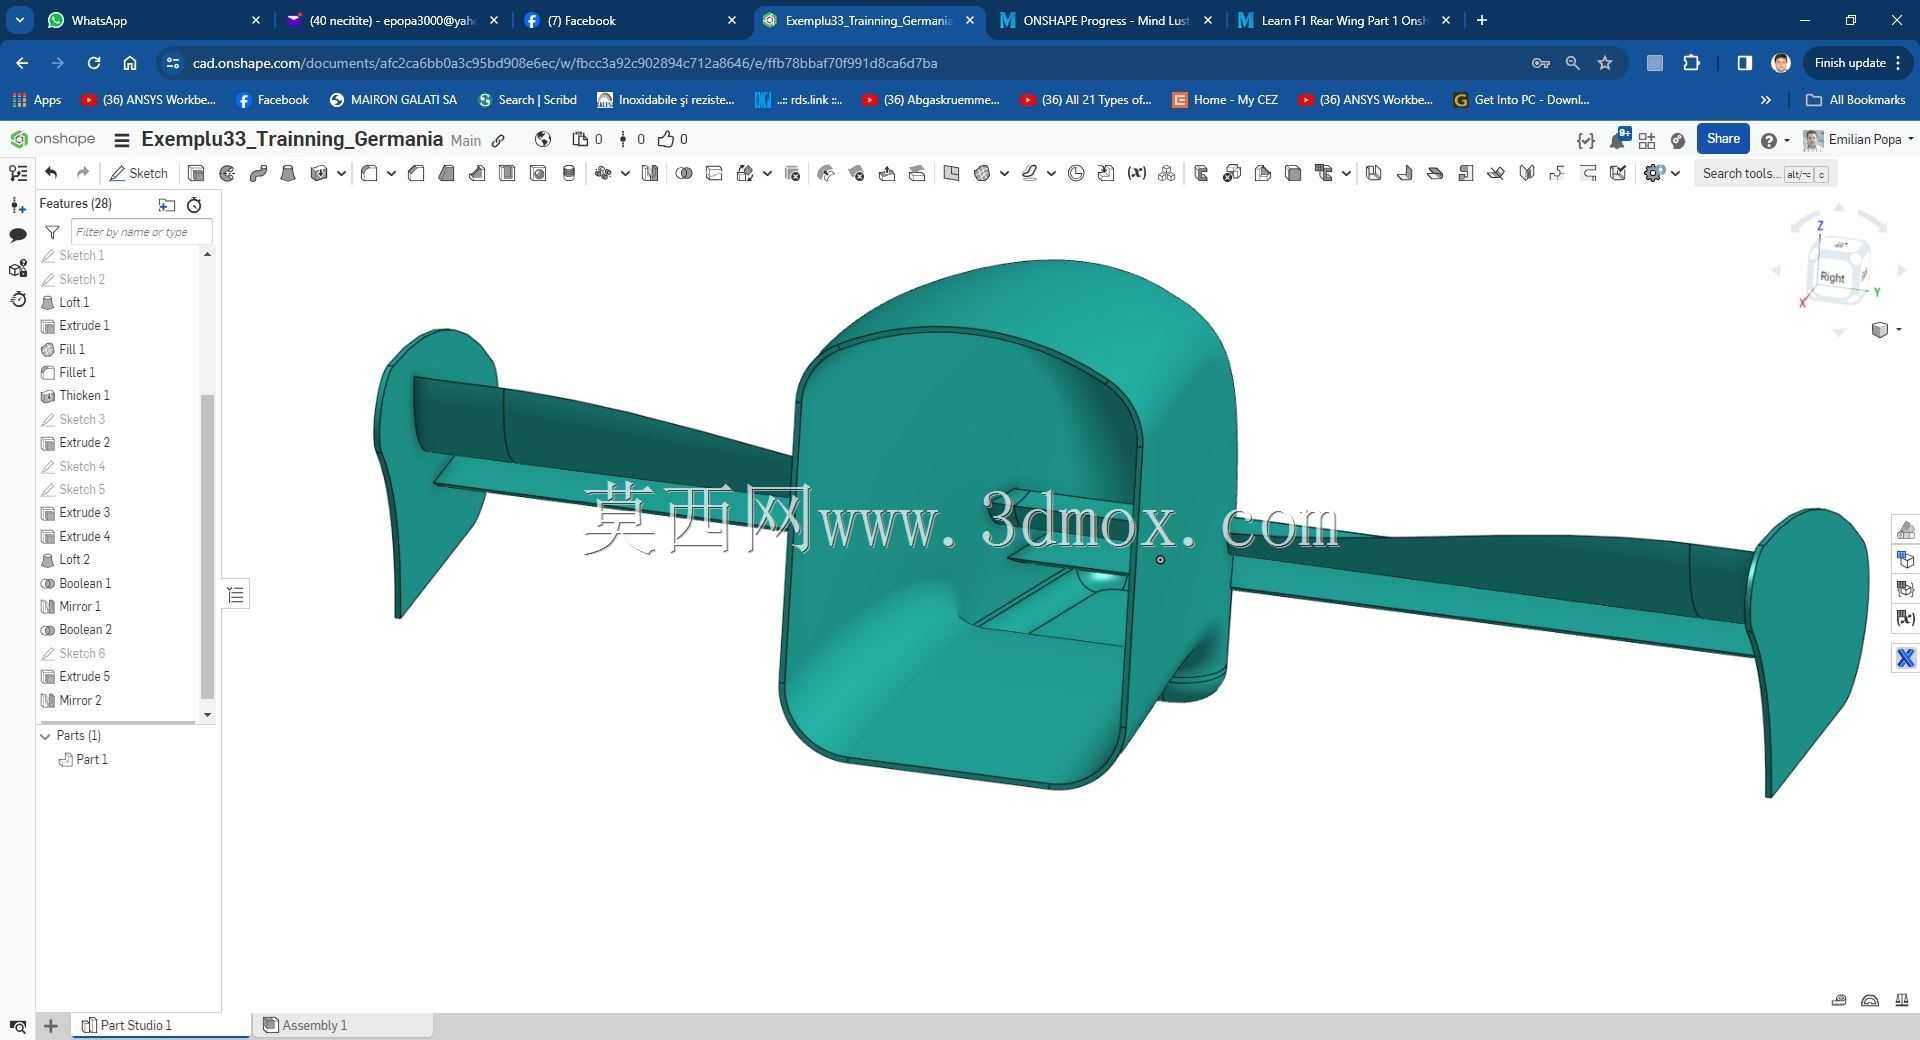Open the variable table icon on right edge
Image resolution: width=1920 pixels, height=1040 pixels.
1905,618
